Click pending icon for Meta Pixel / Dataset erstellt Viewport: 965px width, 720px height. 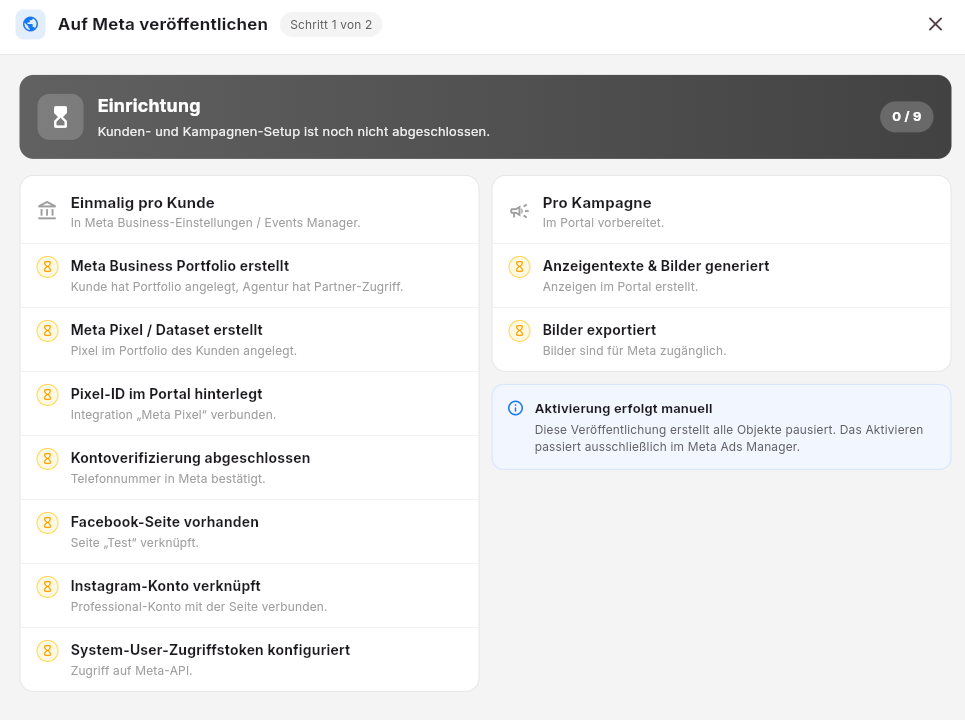coord(47,331)
